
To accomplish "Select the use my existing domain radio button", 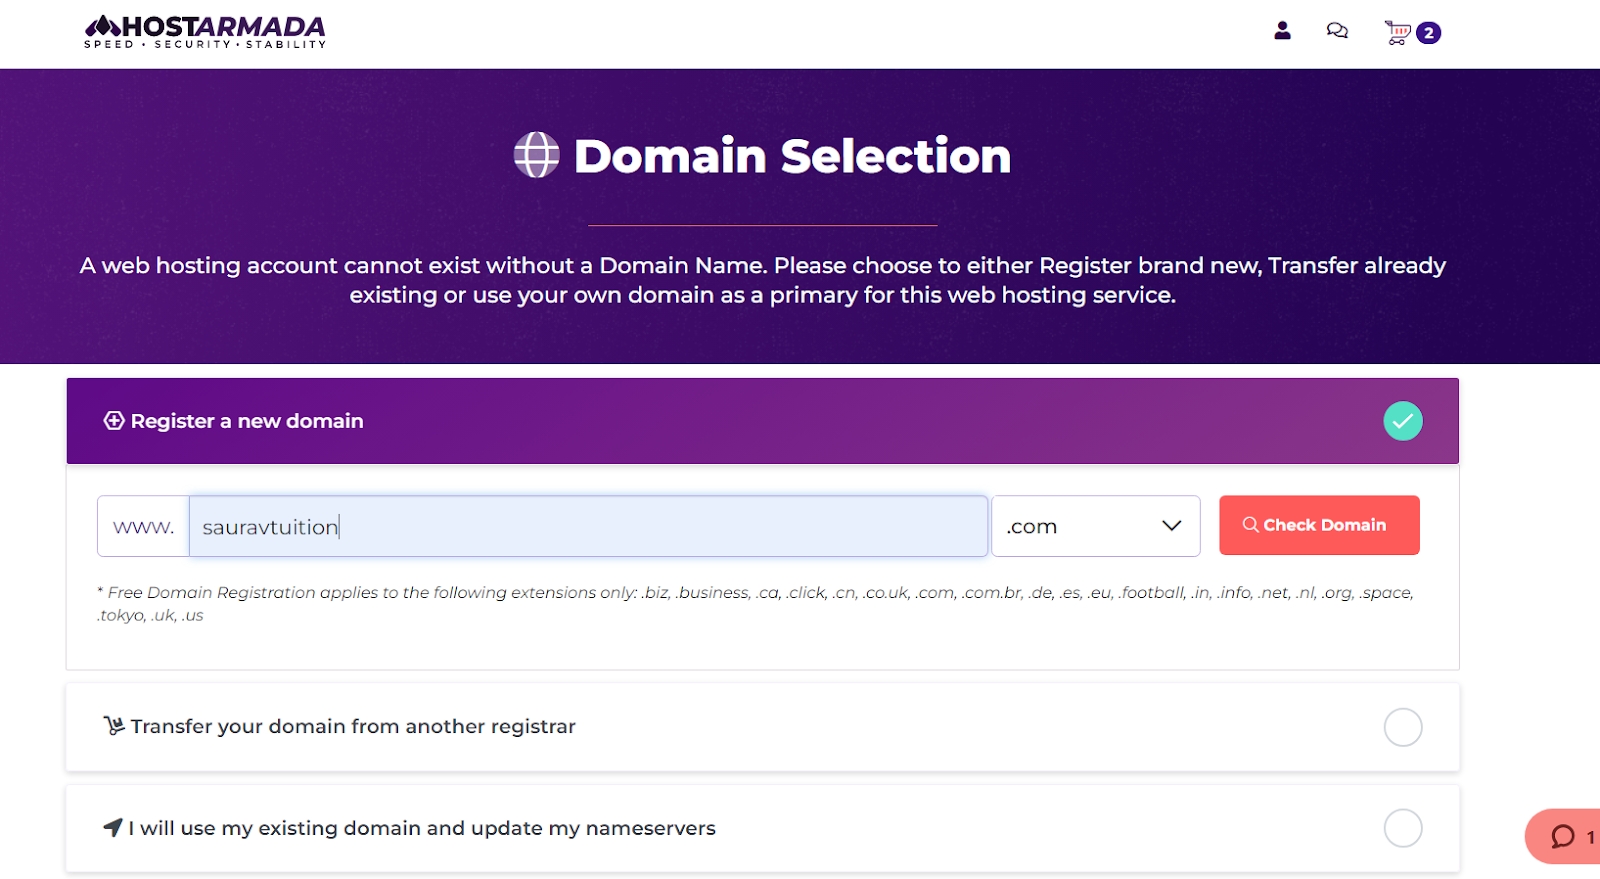I will click(x=1403, y=828).
